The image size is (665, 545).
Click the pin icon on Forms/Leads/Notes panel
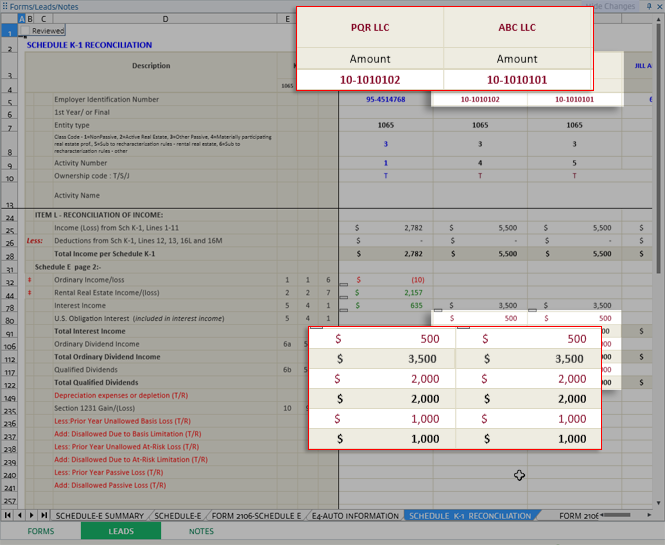pyautogui.click(x=647, y=6)
